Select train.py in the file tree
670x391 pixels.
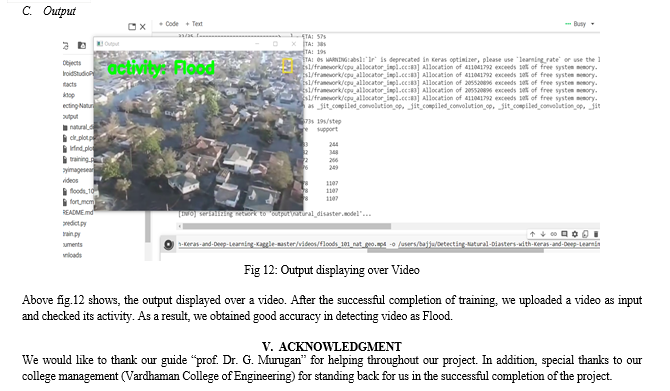point(71,234)
